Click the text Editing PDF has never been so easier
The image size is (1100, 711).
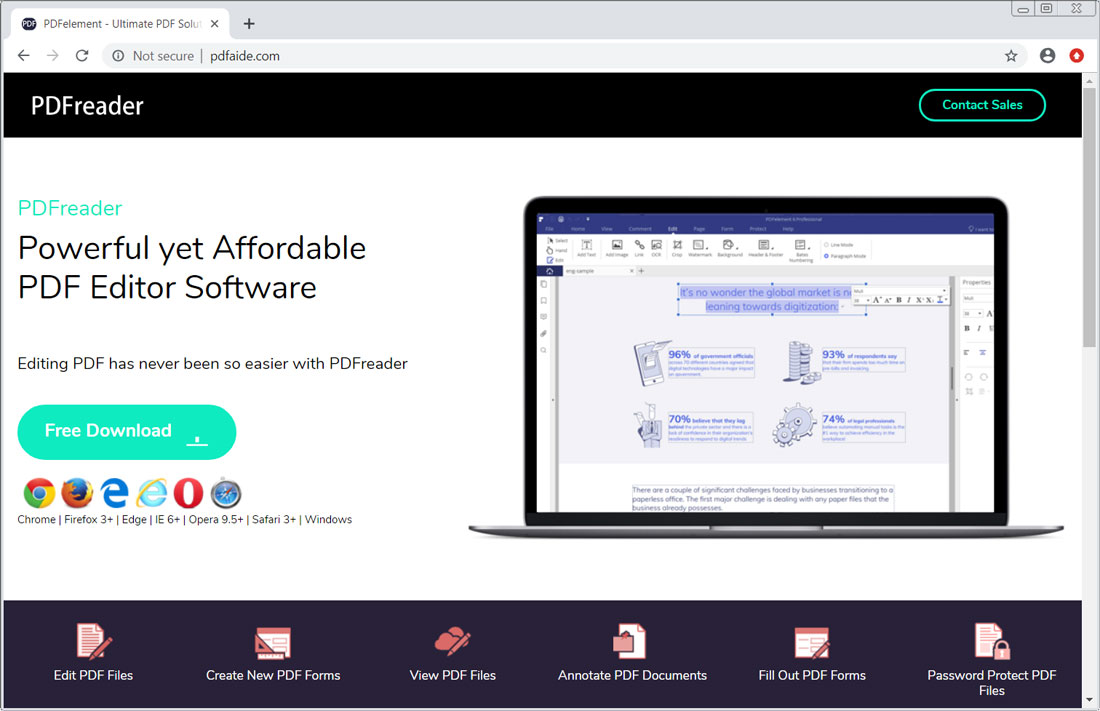pyautogui.click(x=213, y=364)
